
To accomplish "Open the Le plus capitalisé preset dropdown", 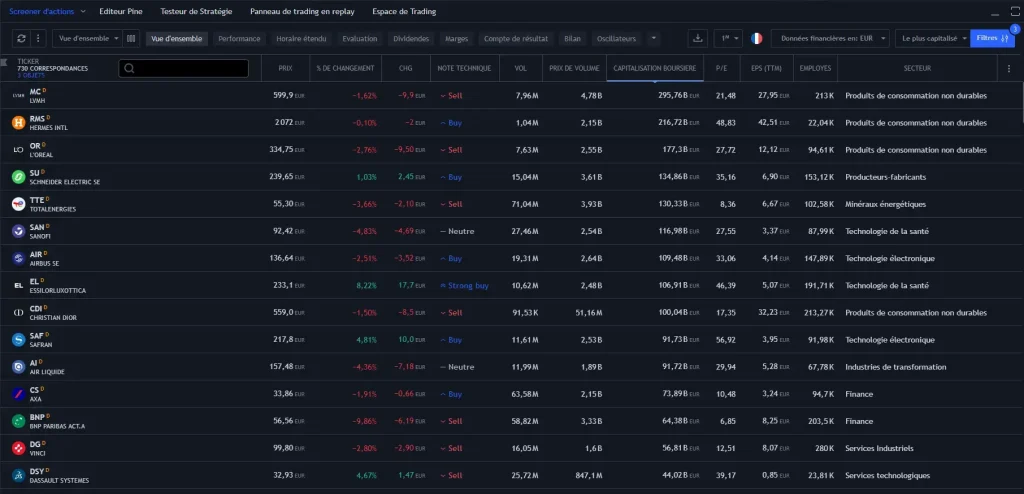I will coord(932,39).
